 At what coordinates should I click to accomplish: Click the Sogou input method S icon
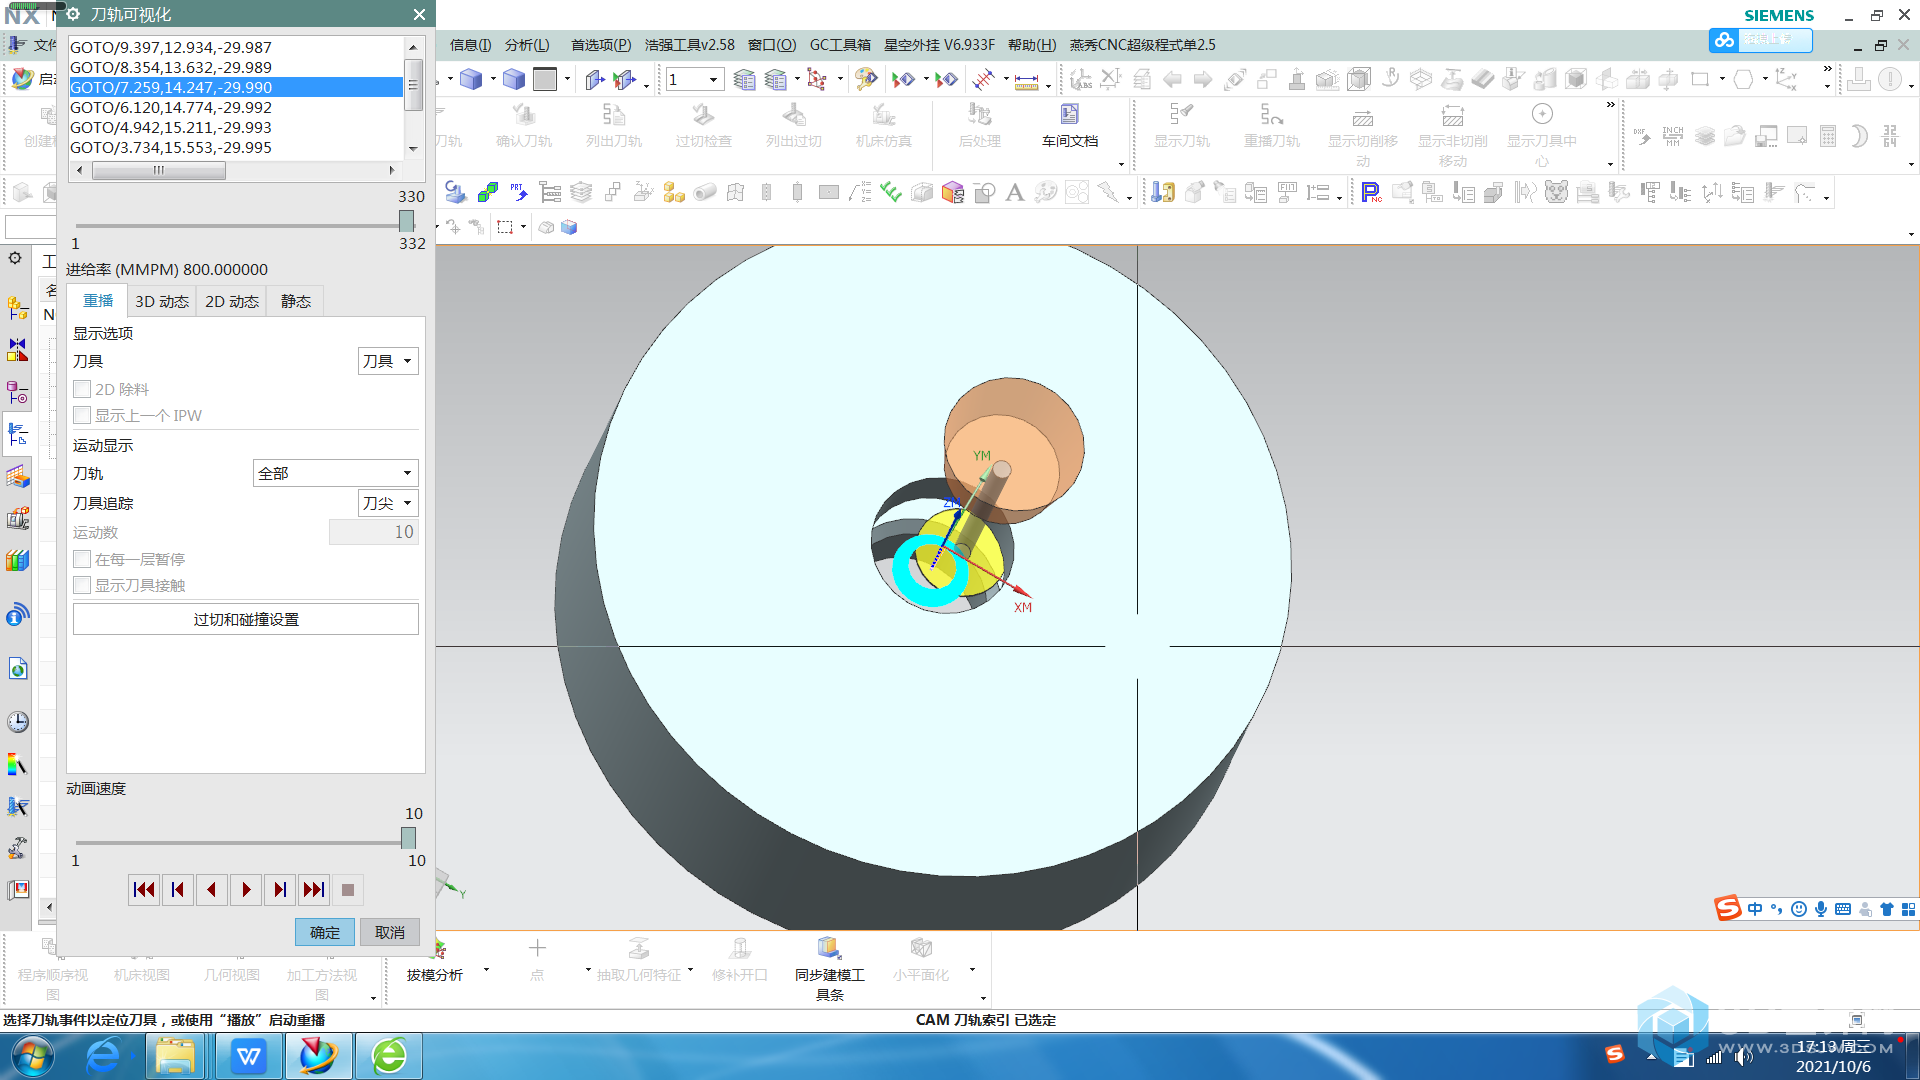pos(1727,908)
